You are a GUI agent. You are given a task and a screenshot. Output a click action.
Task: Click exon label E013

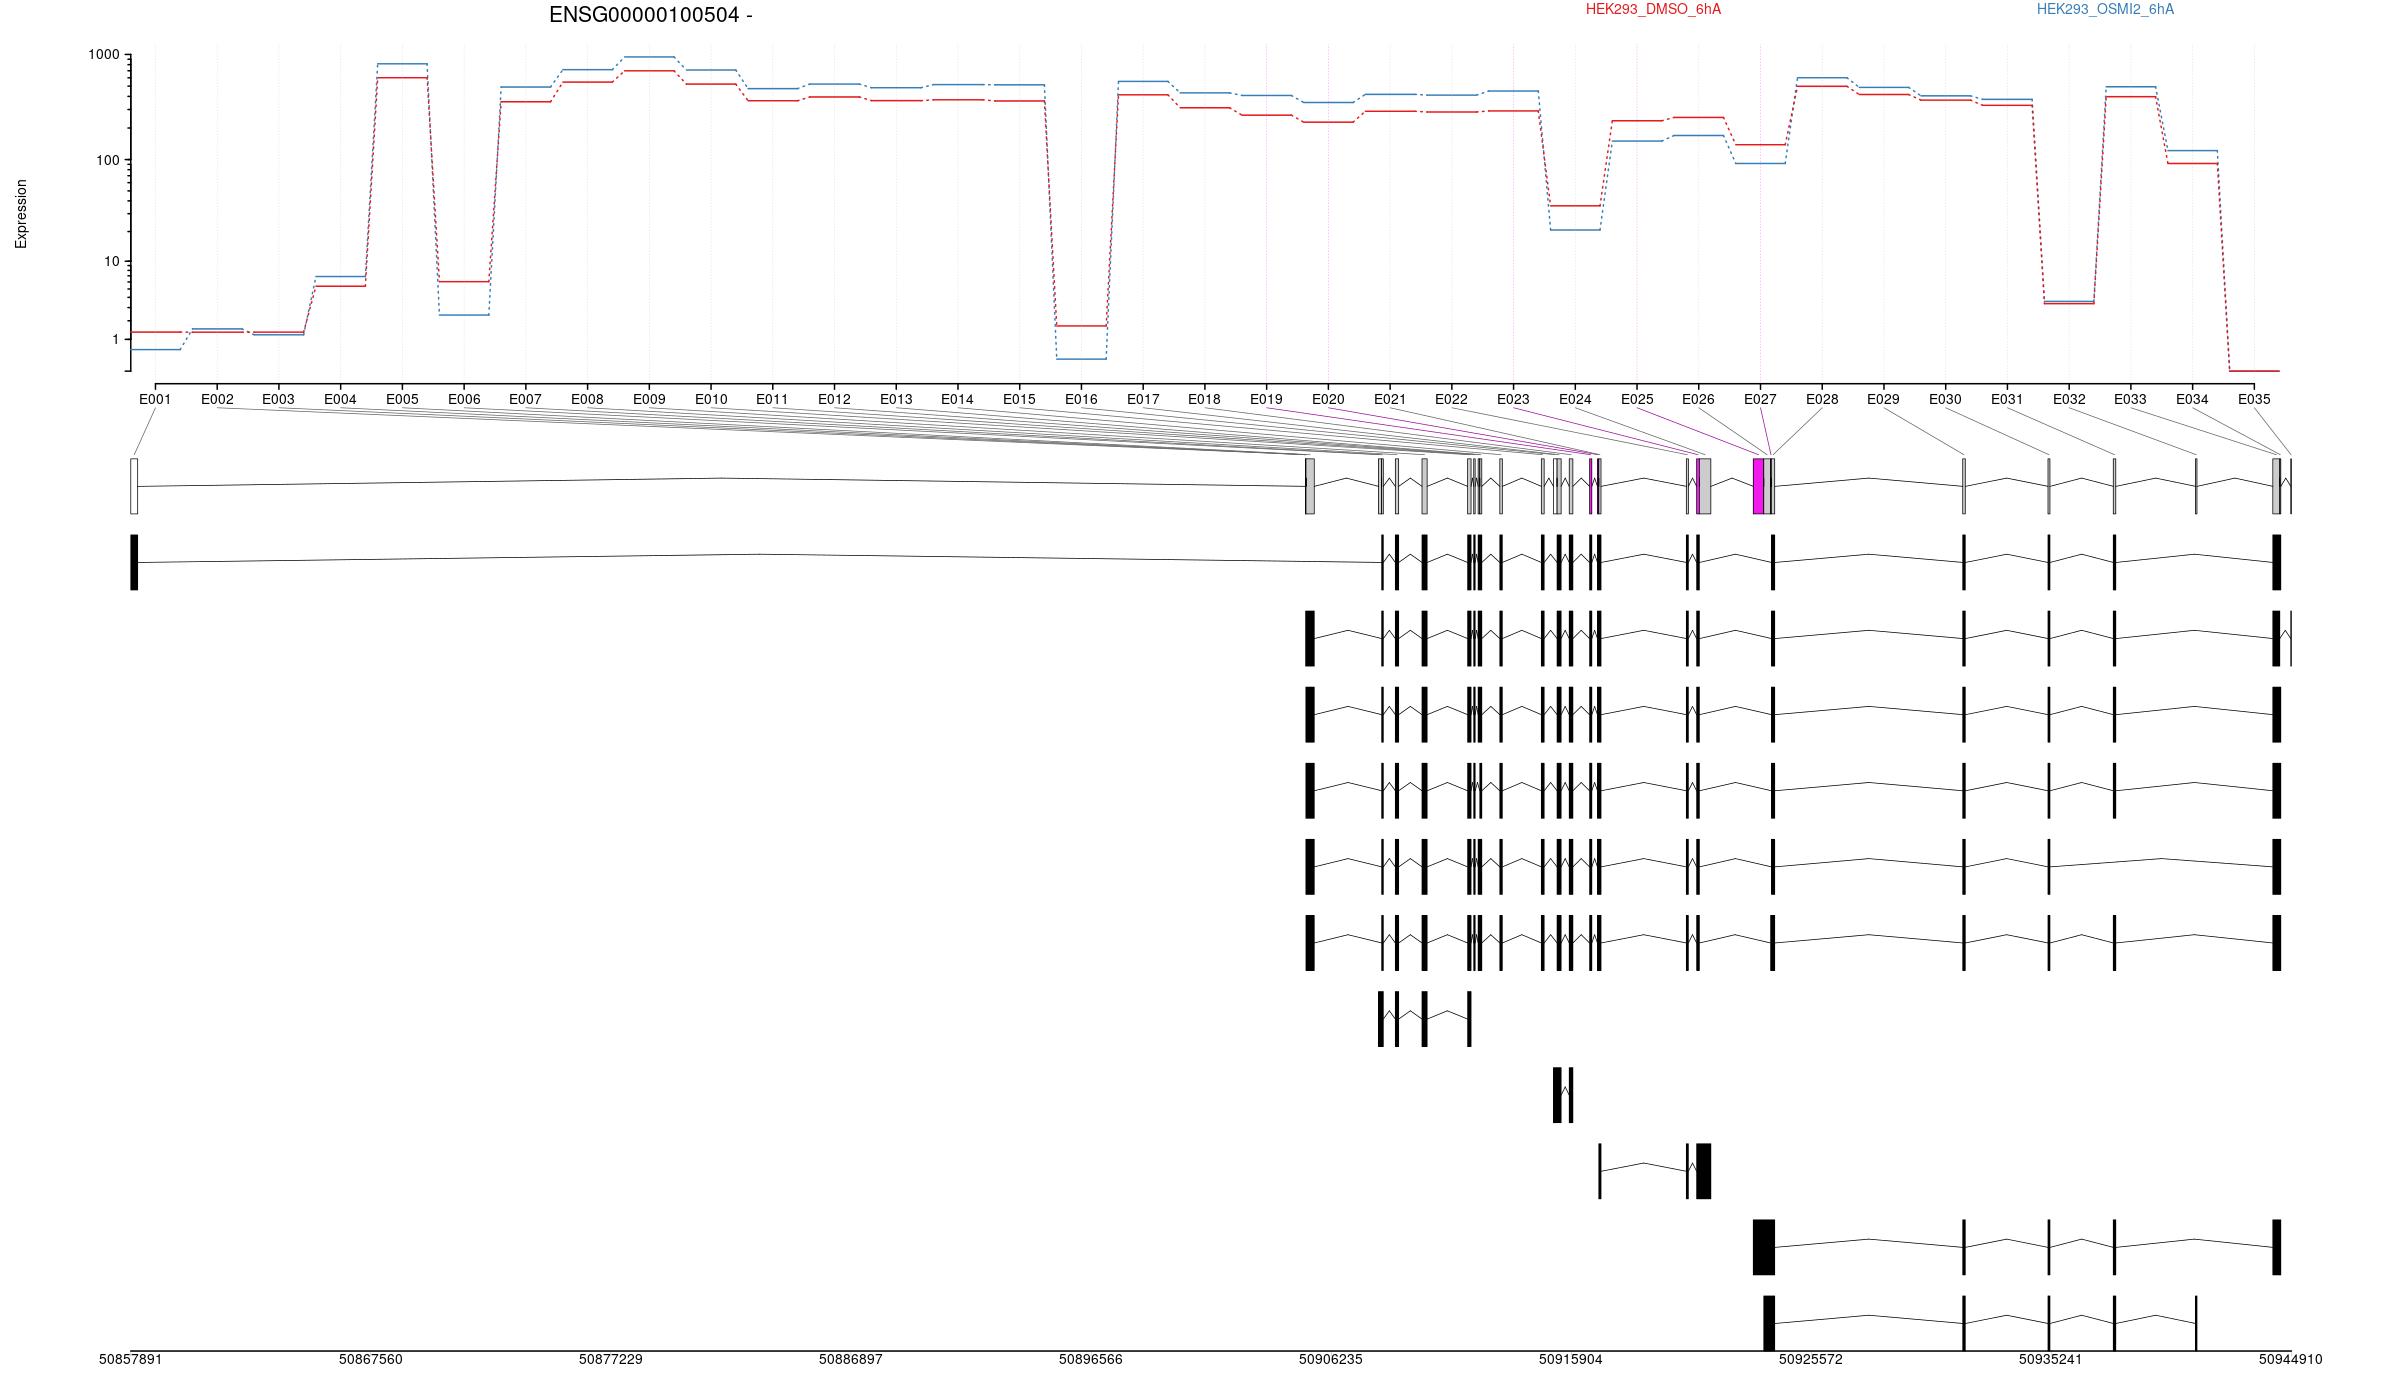coord(896,399)
